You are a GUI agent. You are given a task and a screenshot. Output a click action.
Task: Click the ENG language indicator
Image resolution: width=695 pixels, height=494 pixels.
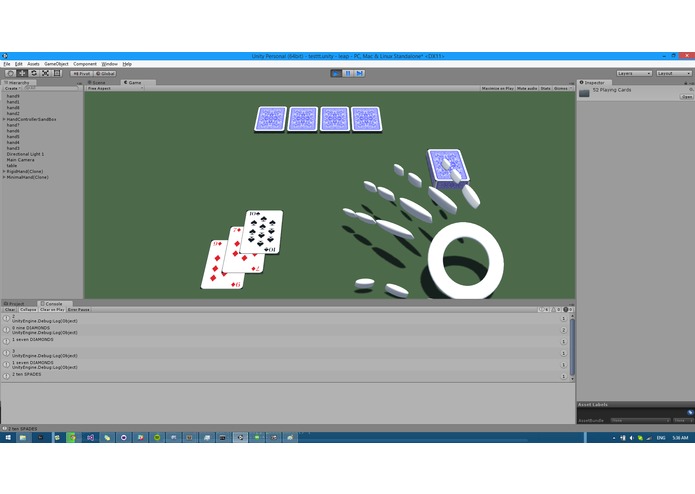[x=661, y=438]
